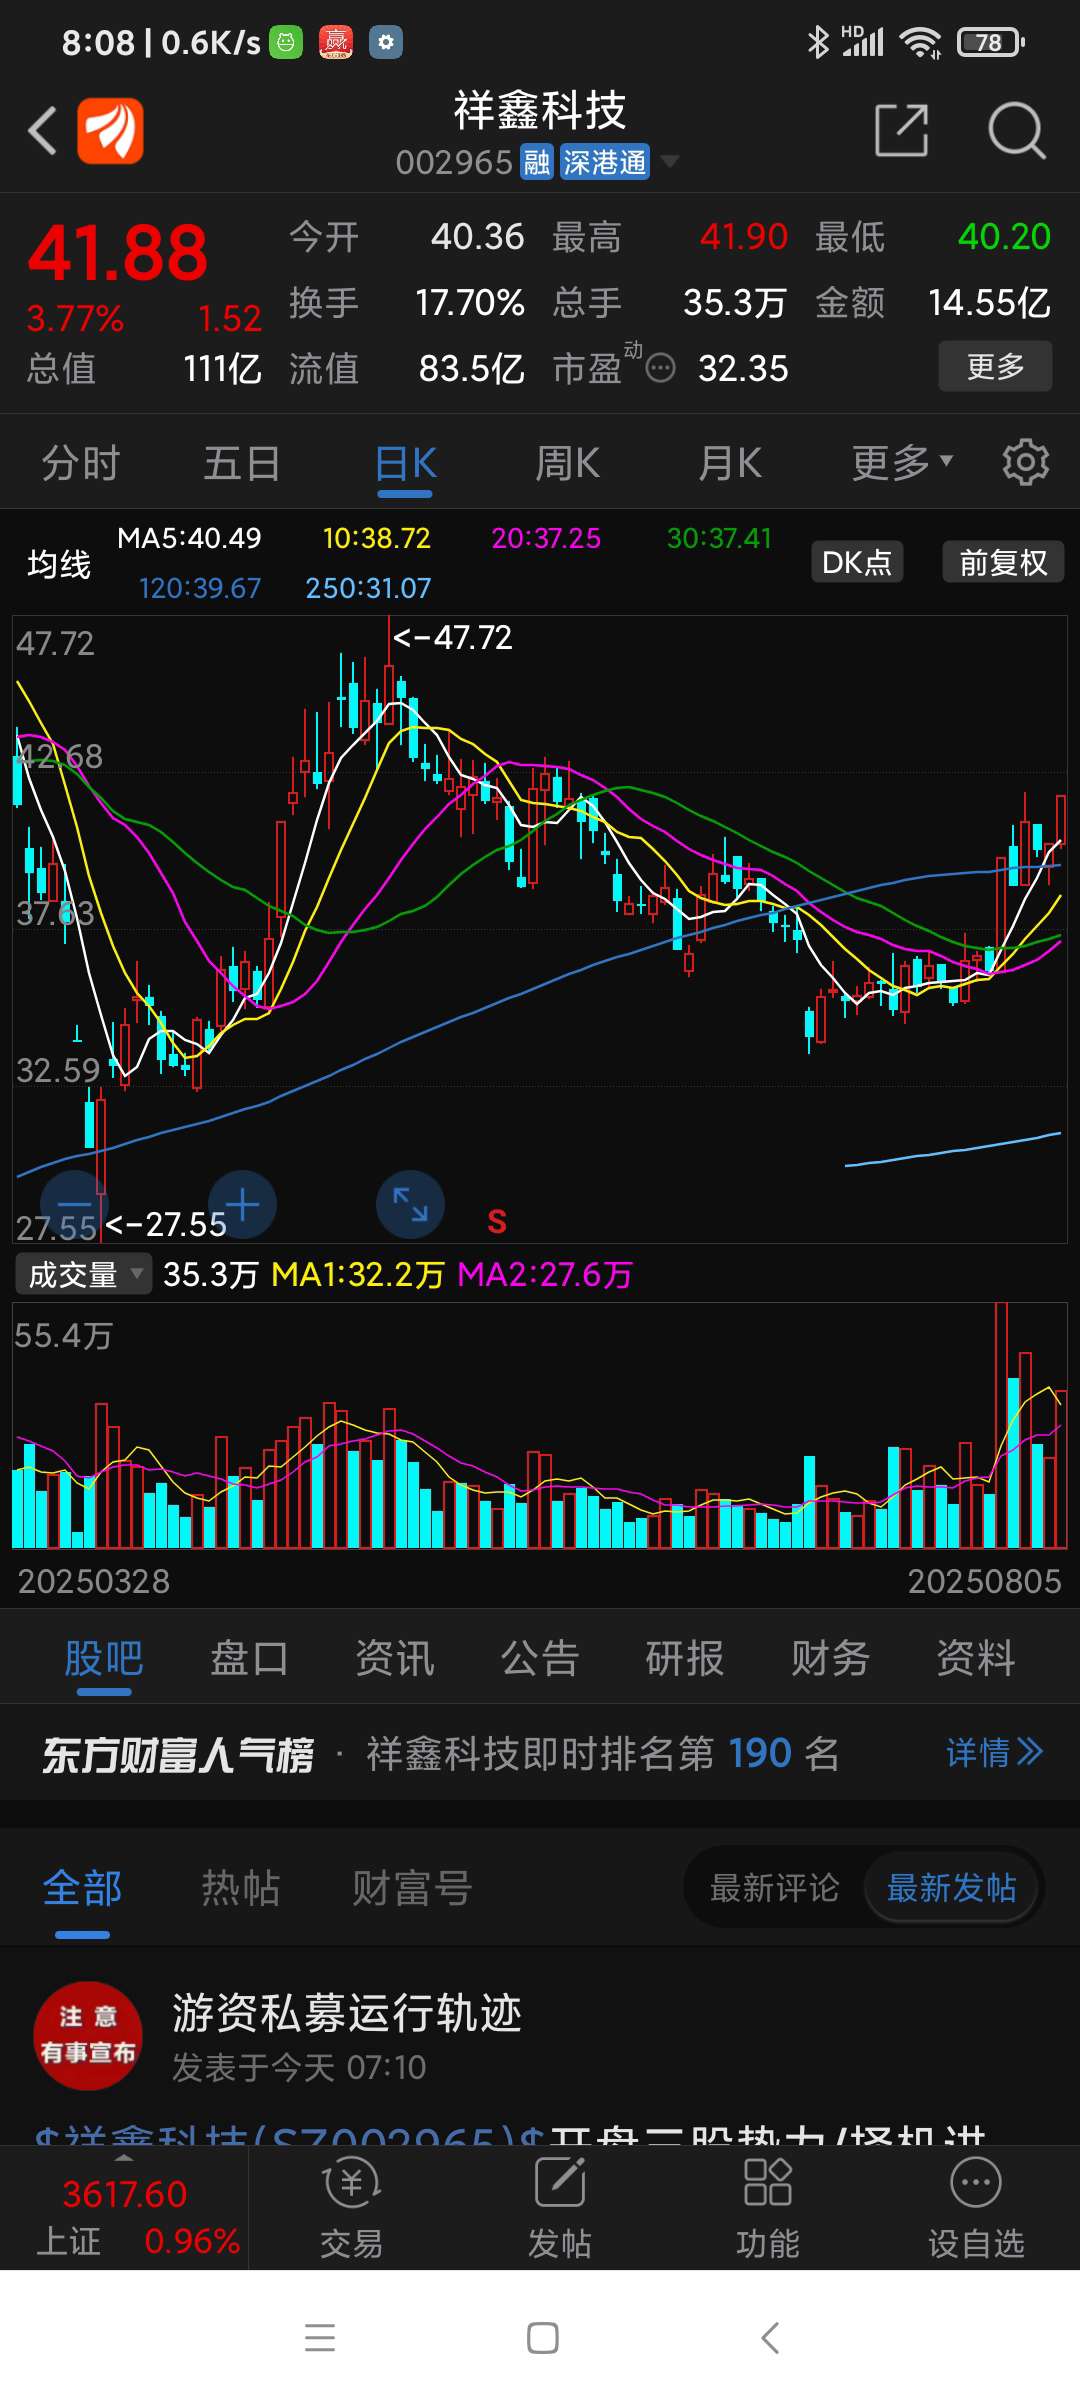Open the Eastmoney orange app logo
Screen dimensions: 1080x2400
tap(110, 130)
